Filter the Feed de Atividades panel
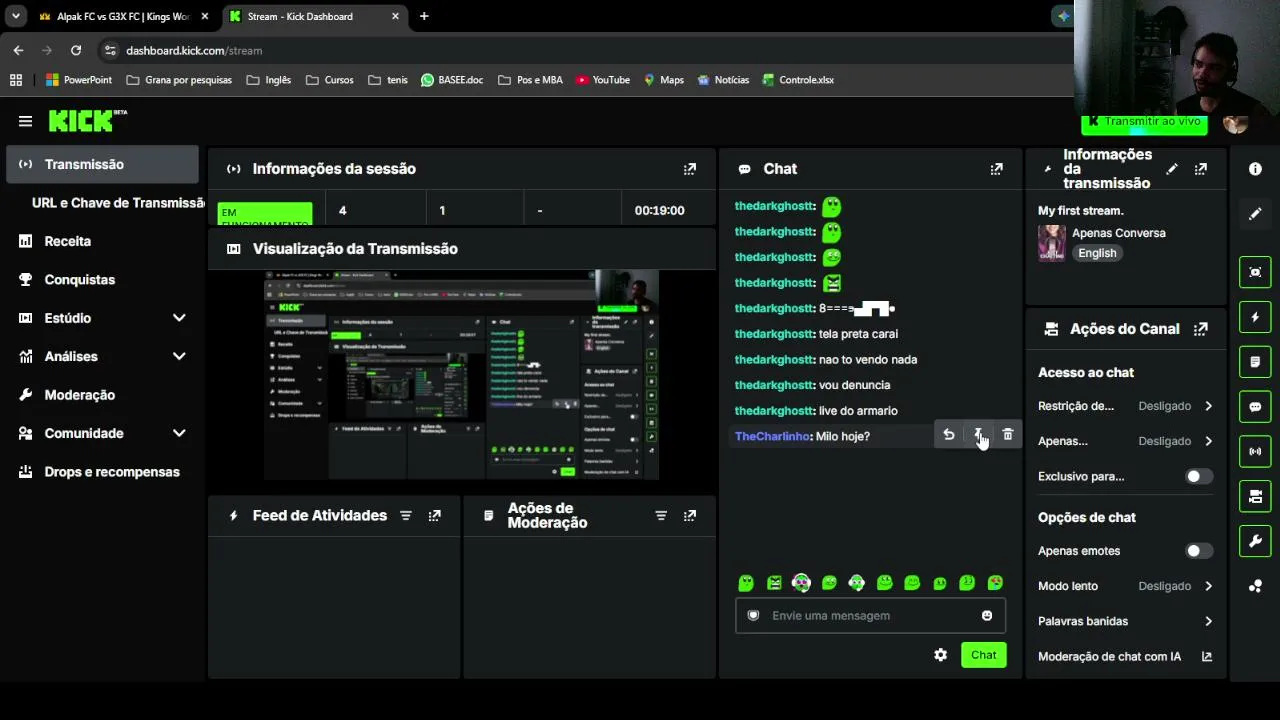 (x=406, y=516)
